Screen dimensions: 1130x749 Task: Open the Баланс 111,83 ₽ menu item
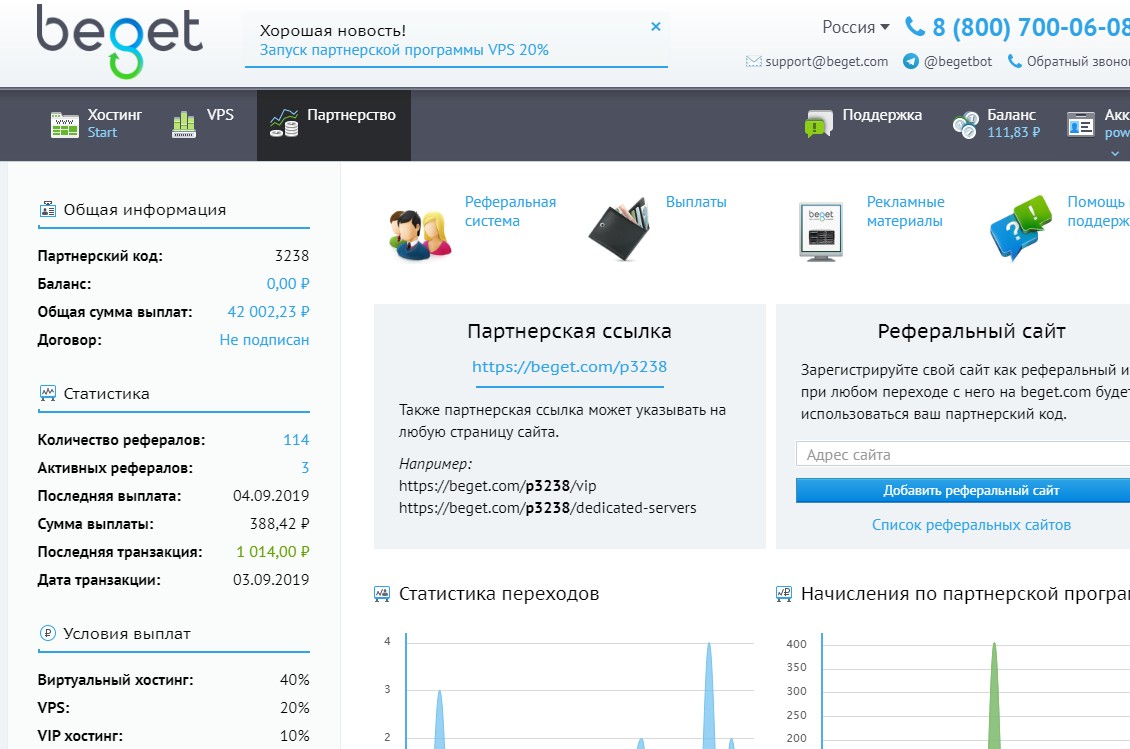coord(1013,123)
